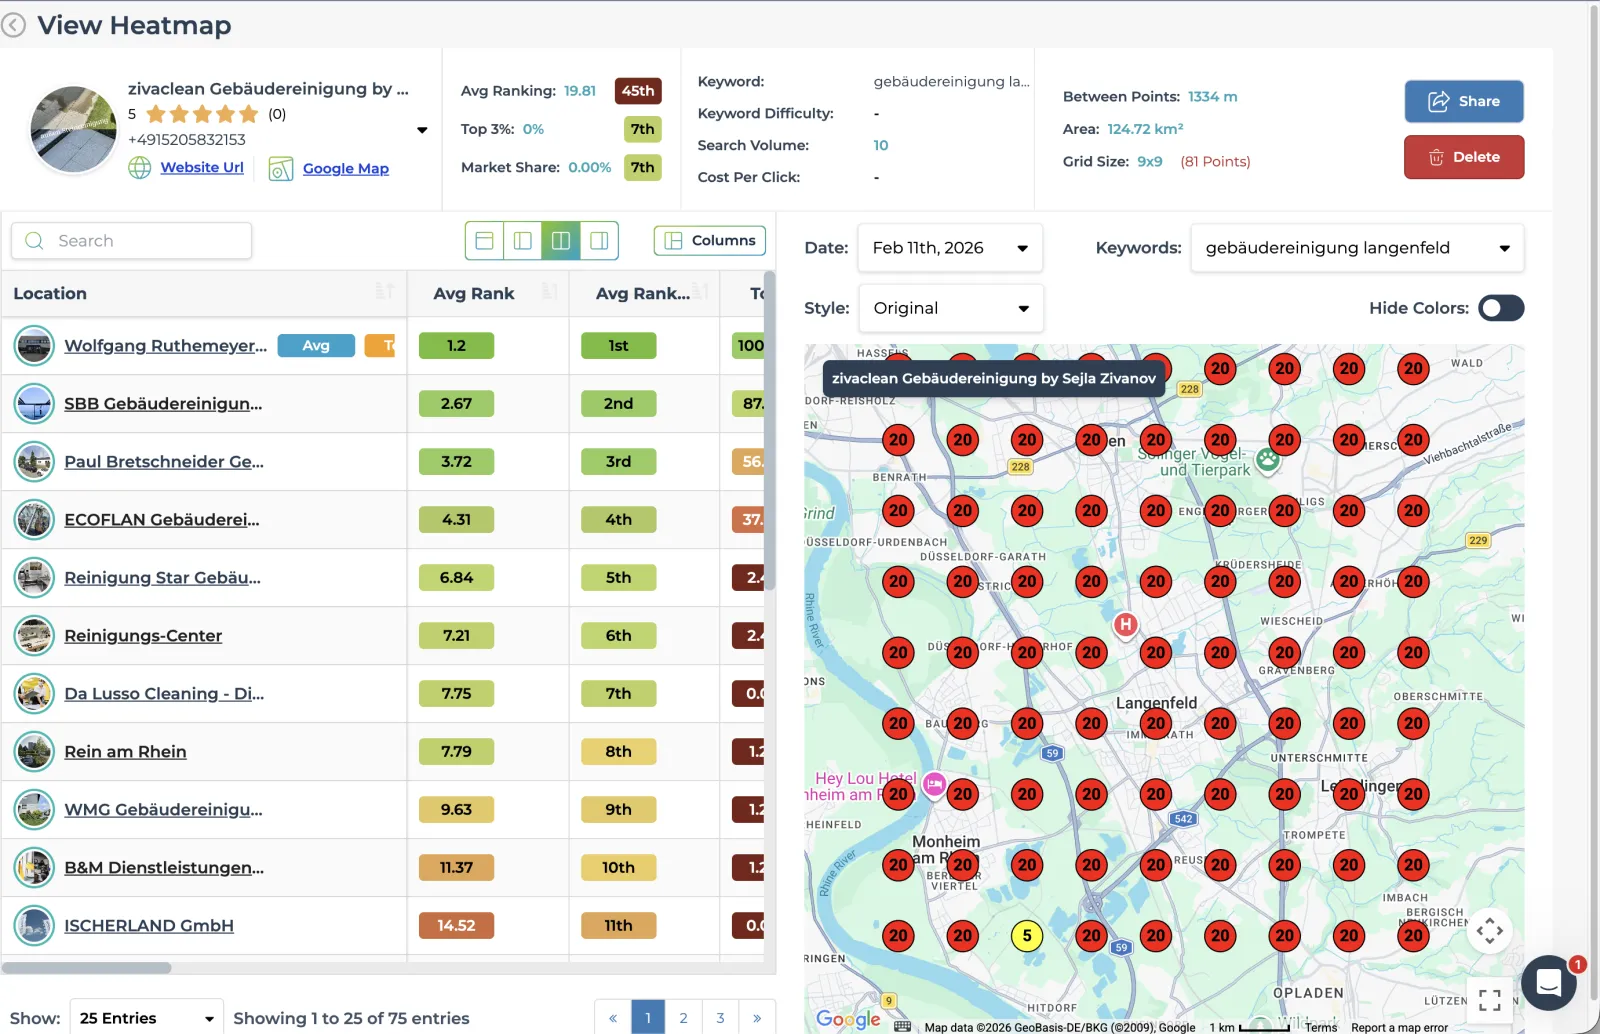Open WMG Gebäudereinigu... location link
Image resolution: width=1600 pixels, height=1034 pixels.
163,810
